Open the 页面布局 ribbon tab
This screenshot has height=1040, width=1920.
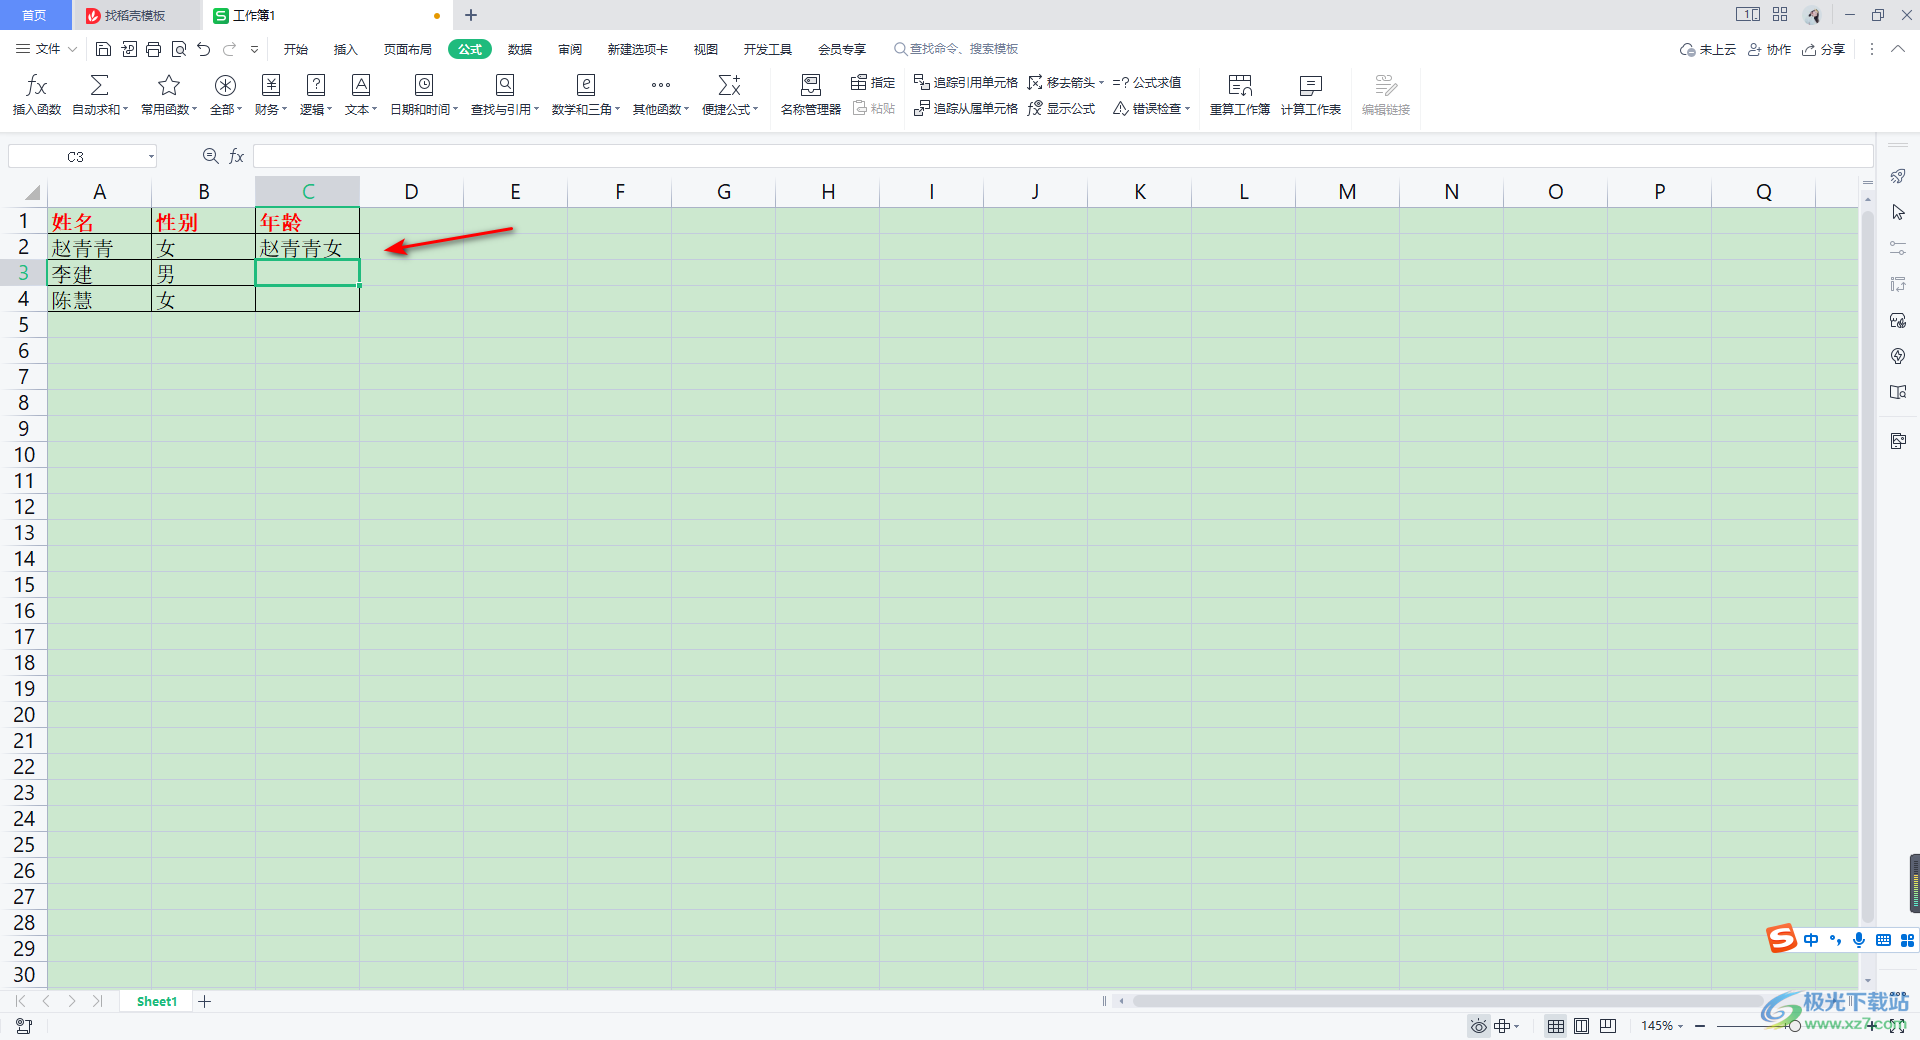tap(408, 49)
